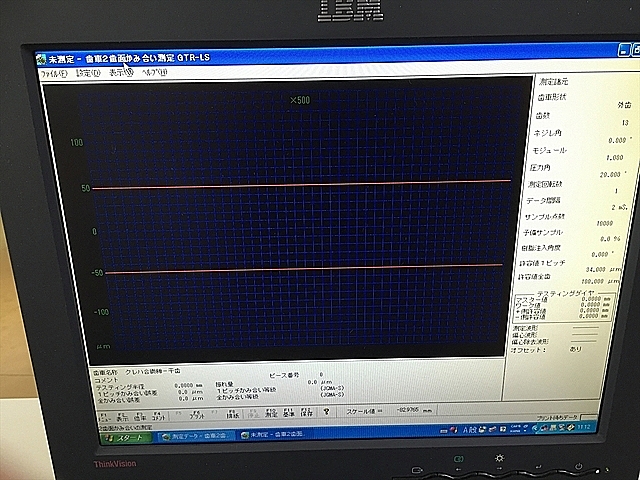Click the スケール値 readout value

(x=414, y=410)
